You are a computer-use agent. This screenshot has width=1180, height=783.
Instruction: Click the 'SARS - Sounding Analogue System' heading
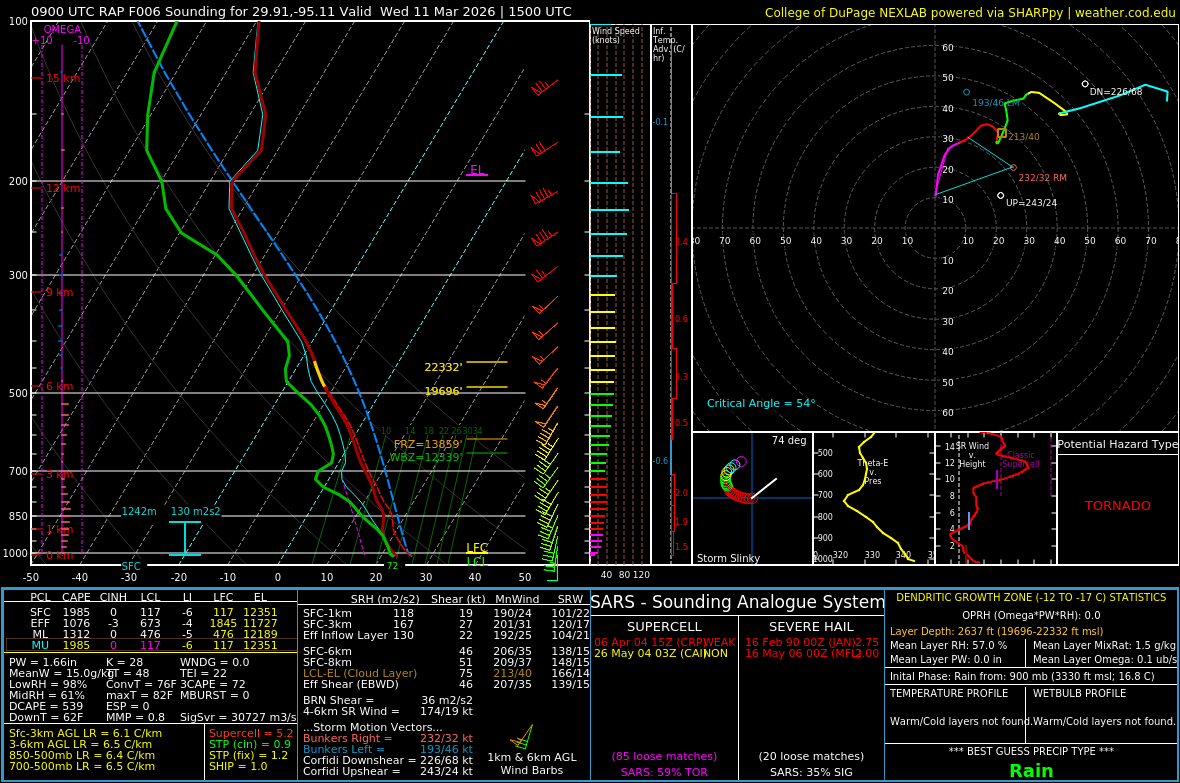click(738, 602)
